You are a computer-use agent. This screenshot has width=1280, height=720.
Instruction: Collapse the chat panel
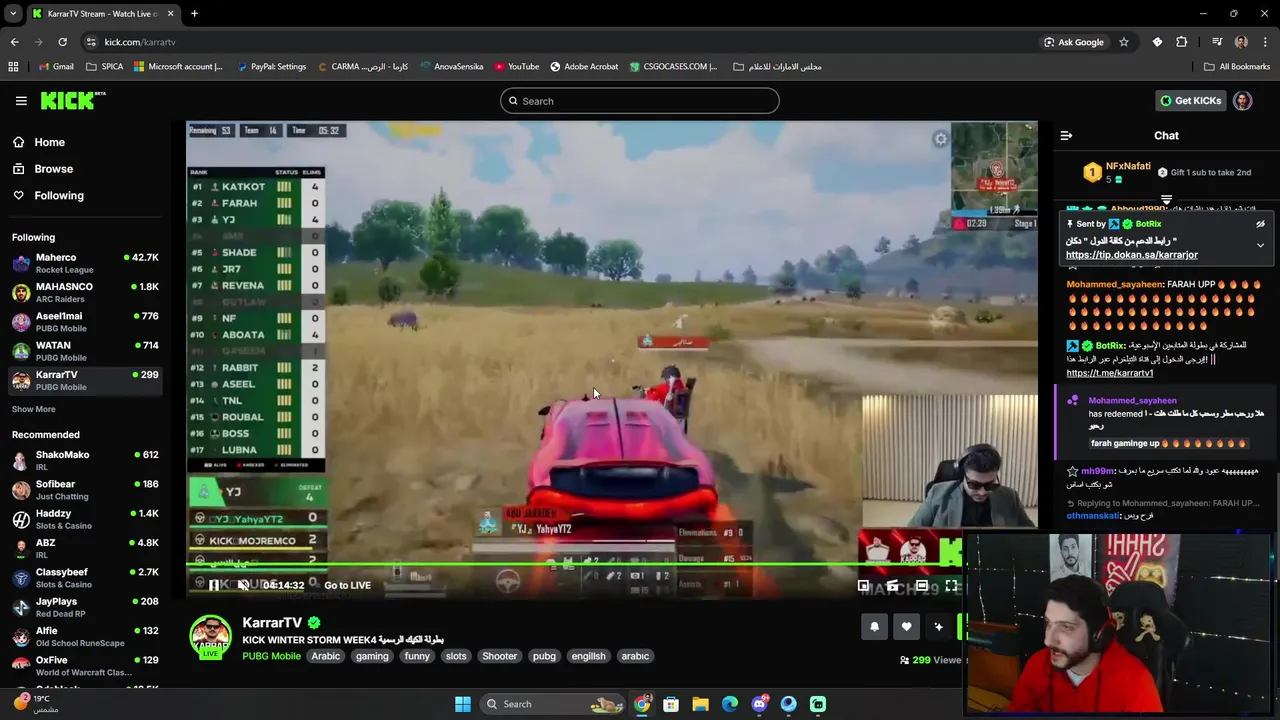point(1066,135)
